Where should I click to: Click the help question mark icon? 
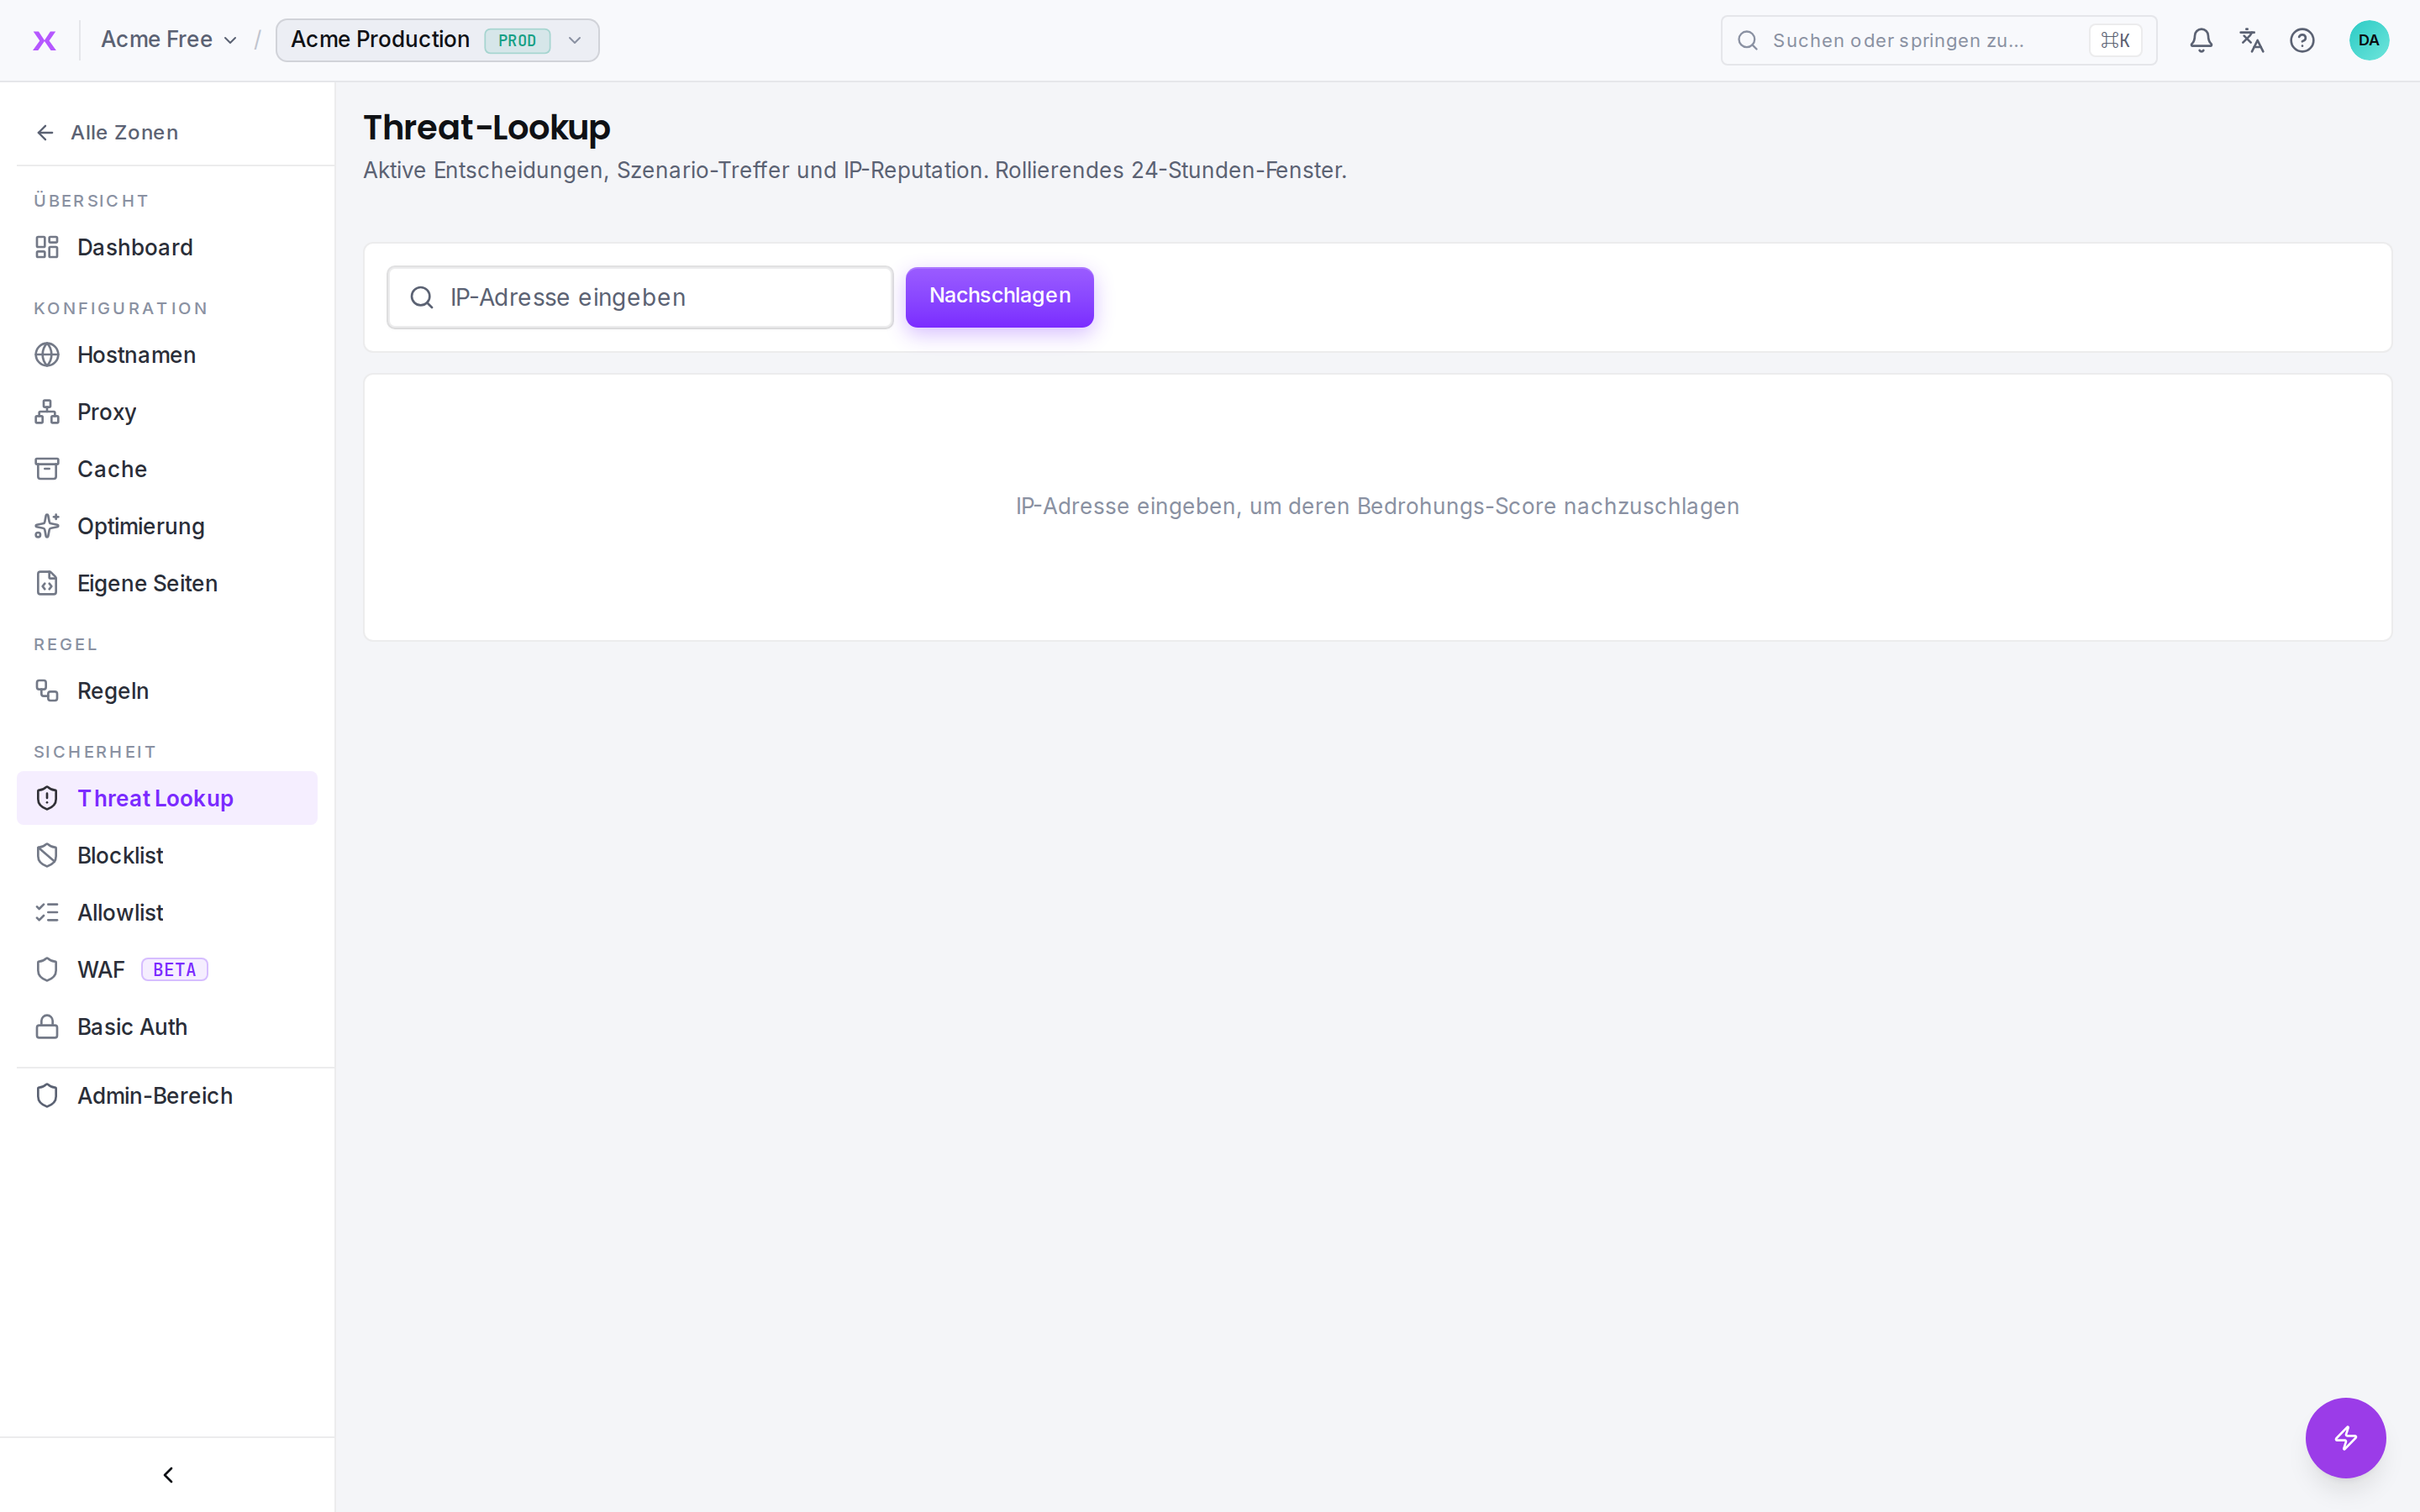2302,40
